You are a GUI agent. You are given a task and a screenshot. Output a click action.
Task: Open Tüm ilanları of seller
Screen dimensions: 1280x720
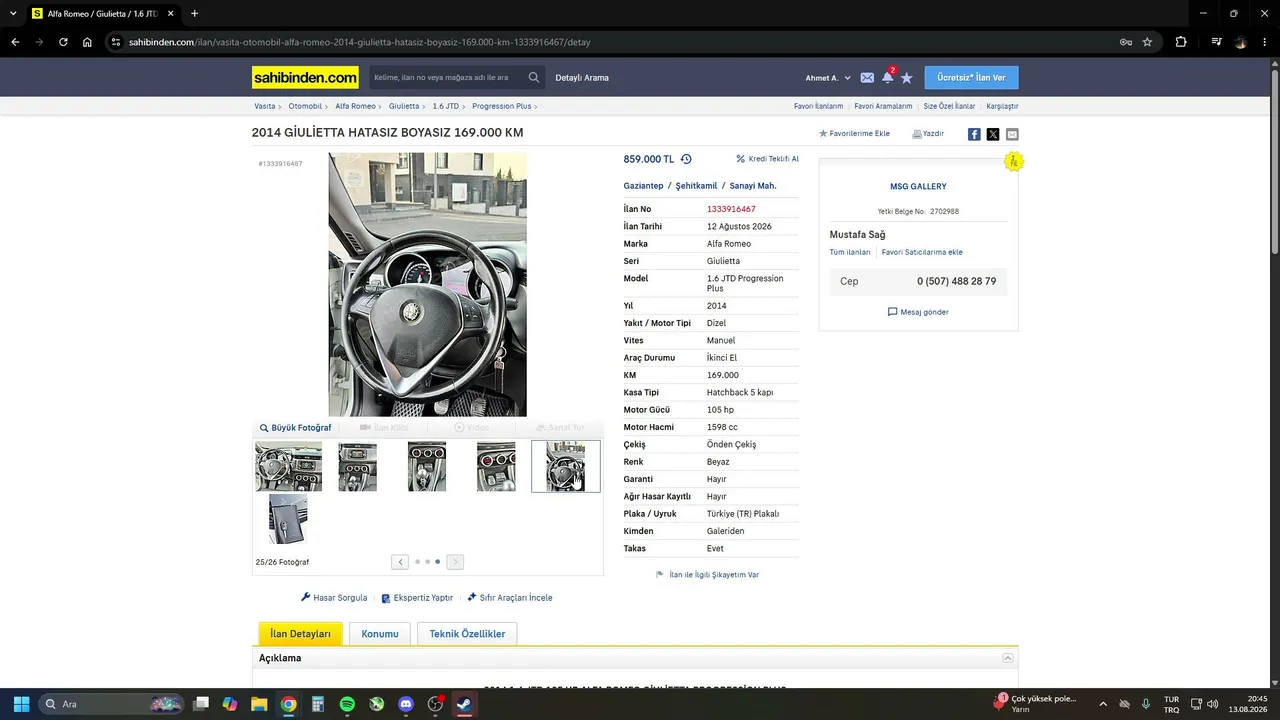tap(850, 252)
